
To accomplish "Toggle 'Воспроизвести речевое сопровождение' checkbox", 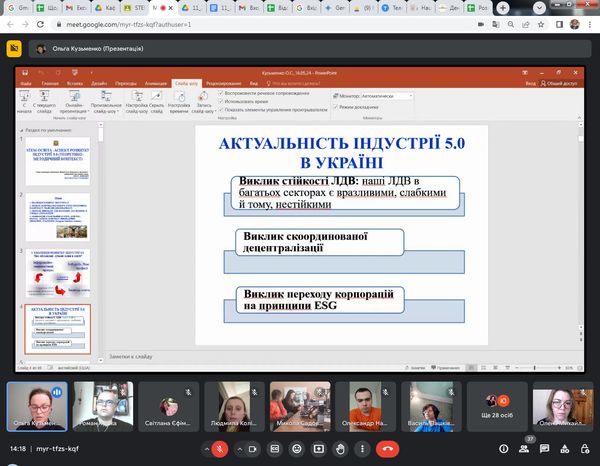I will 220,94.
